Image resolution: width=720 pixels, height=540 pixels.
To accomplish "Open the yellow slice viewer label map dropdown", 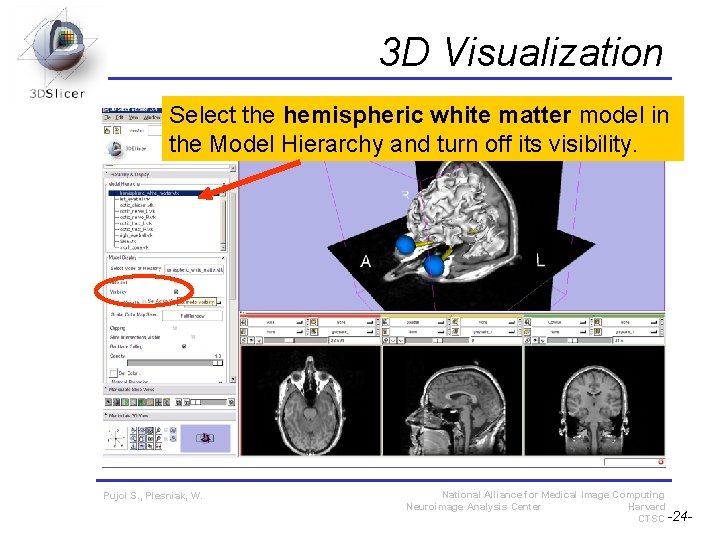I will point(488,323).
